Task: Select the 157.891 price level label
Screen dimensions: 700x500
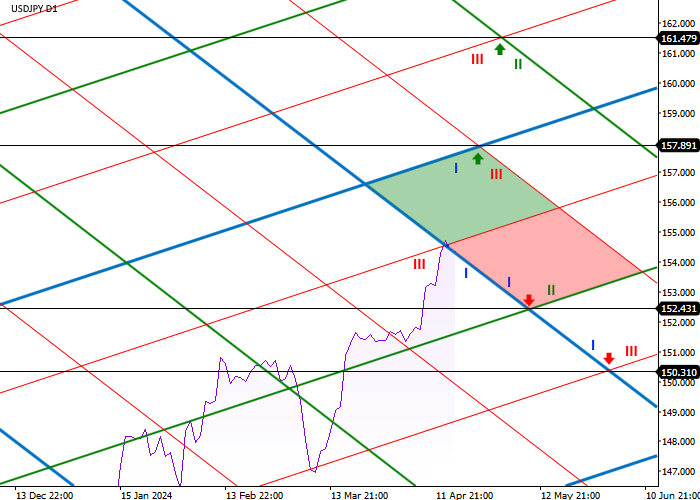Action: pyautogui.click(x=678, y=146)
